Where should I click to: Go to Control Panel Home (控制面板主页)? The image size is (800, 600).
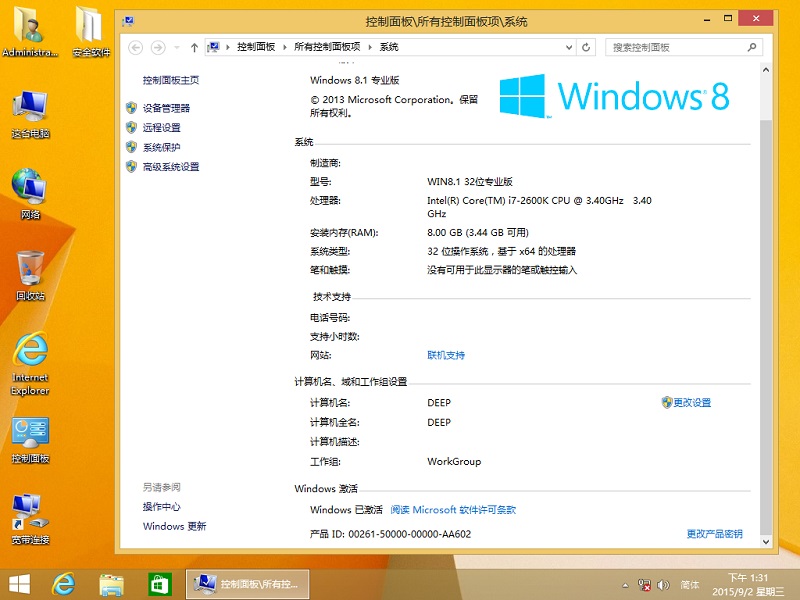coord(170,80)
